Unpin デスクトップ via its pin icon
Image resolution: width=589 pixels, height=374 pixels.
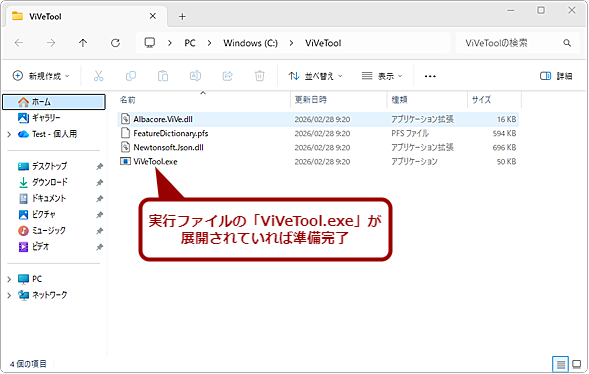coord(99,166)
